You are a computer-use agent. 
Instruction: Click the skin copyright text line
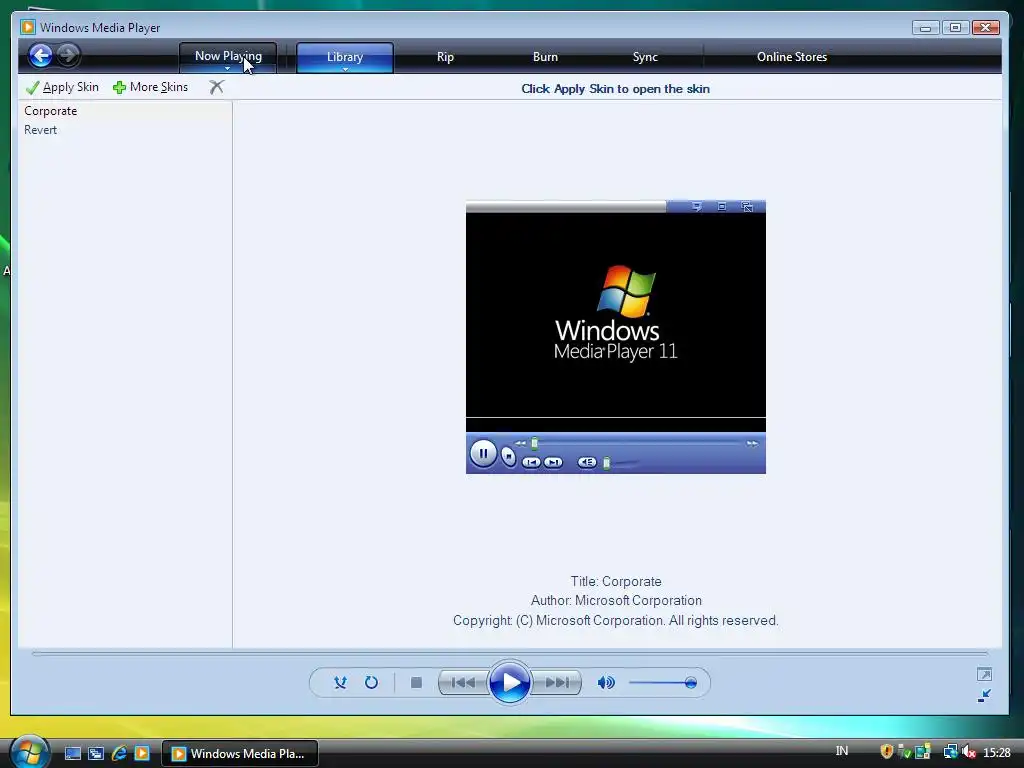coord(616,620)
